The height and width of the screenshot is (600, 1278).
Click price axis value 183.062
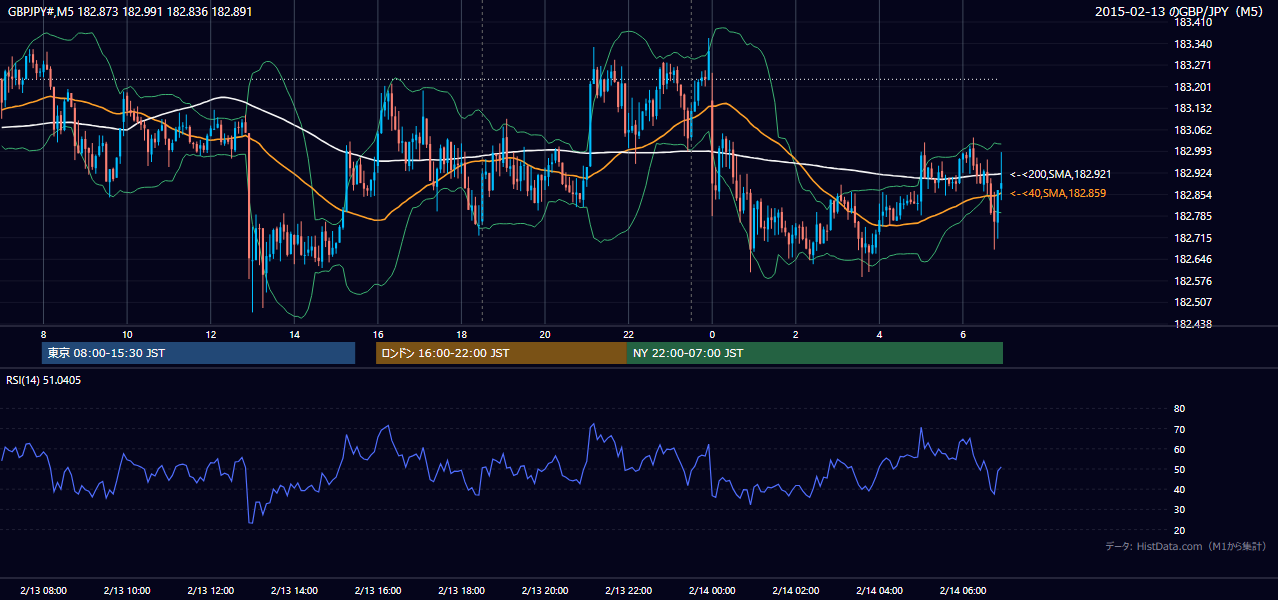coord(1192,130)
